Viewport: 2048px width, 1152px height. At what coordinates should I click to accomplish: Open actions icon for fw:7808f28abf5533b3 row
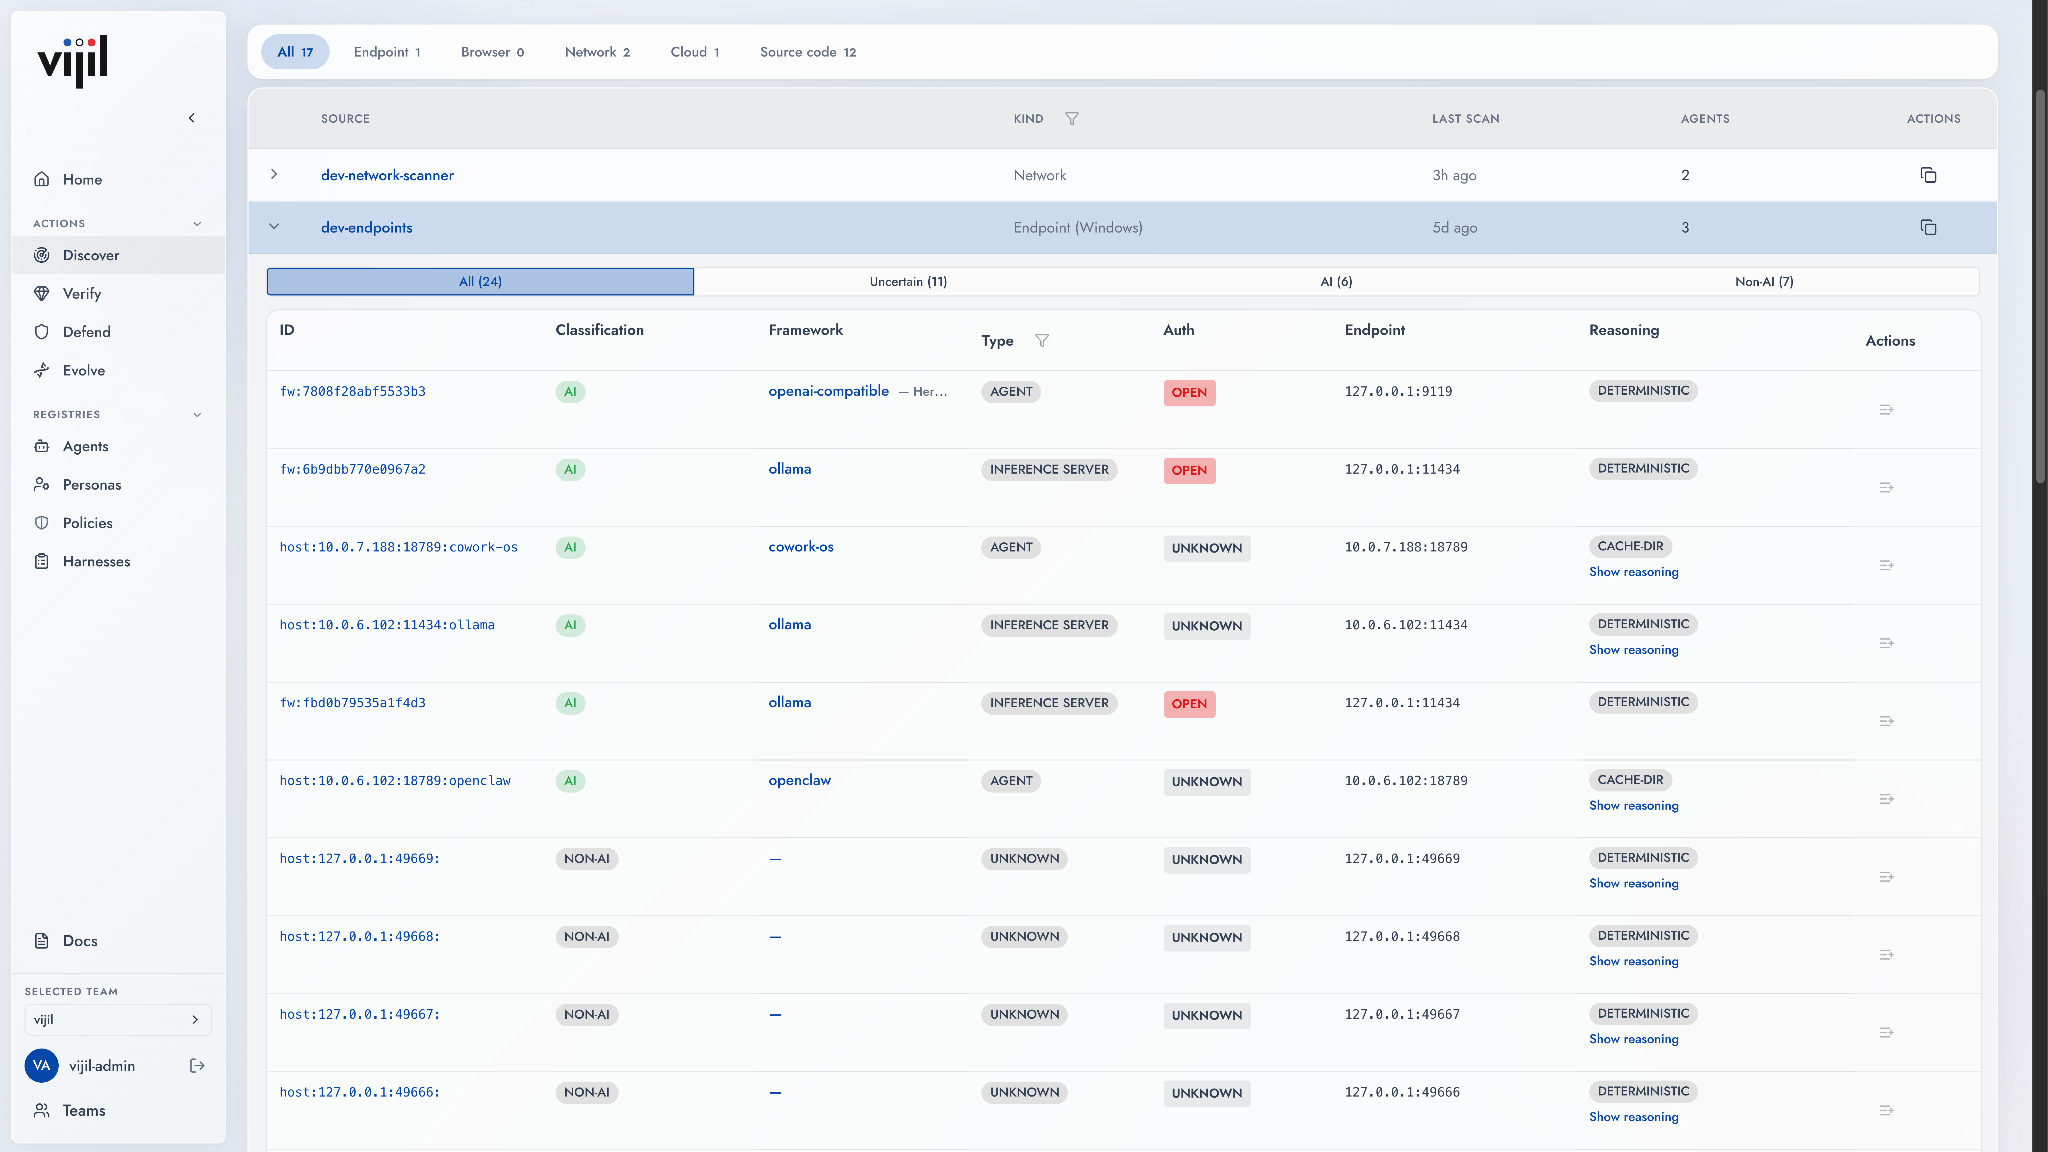point(1887,410)
